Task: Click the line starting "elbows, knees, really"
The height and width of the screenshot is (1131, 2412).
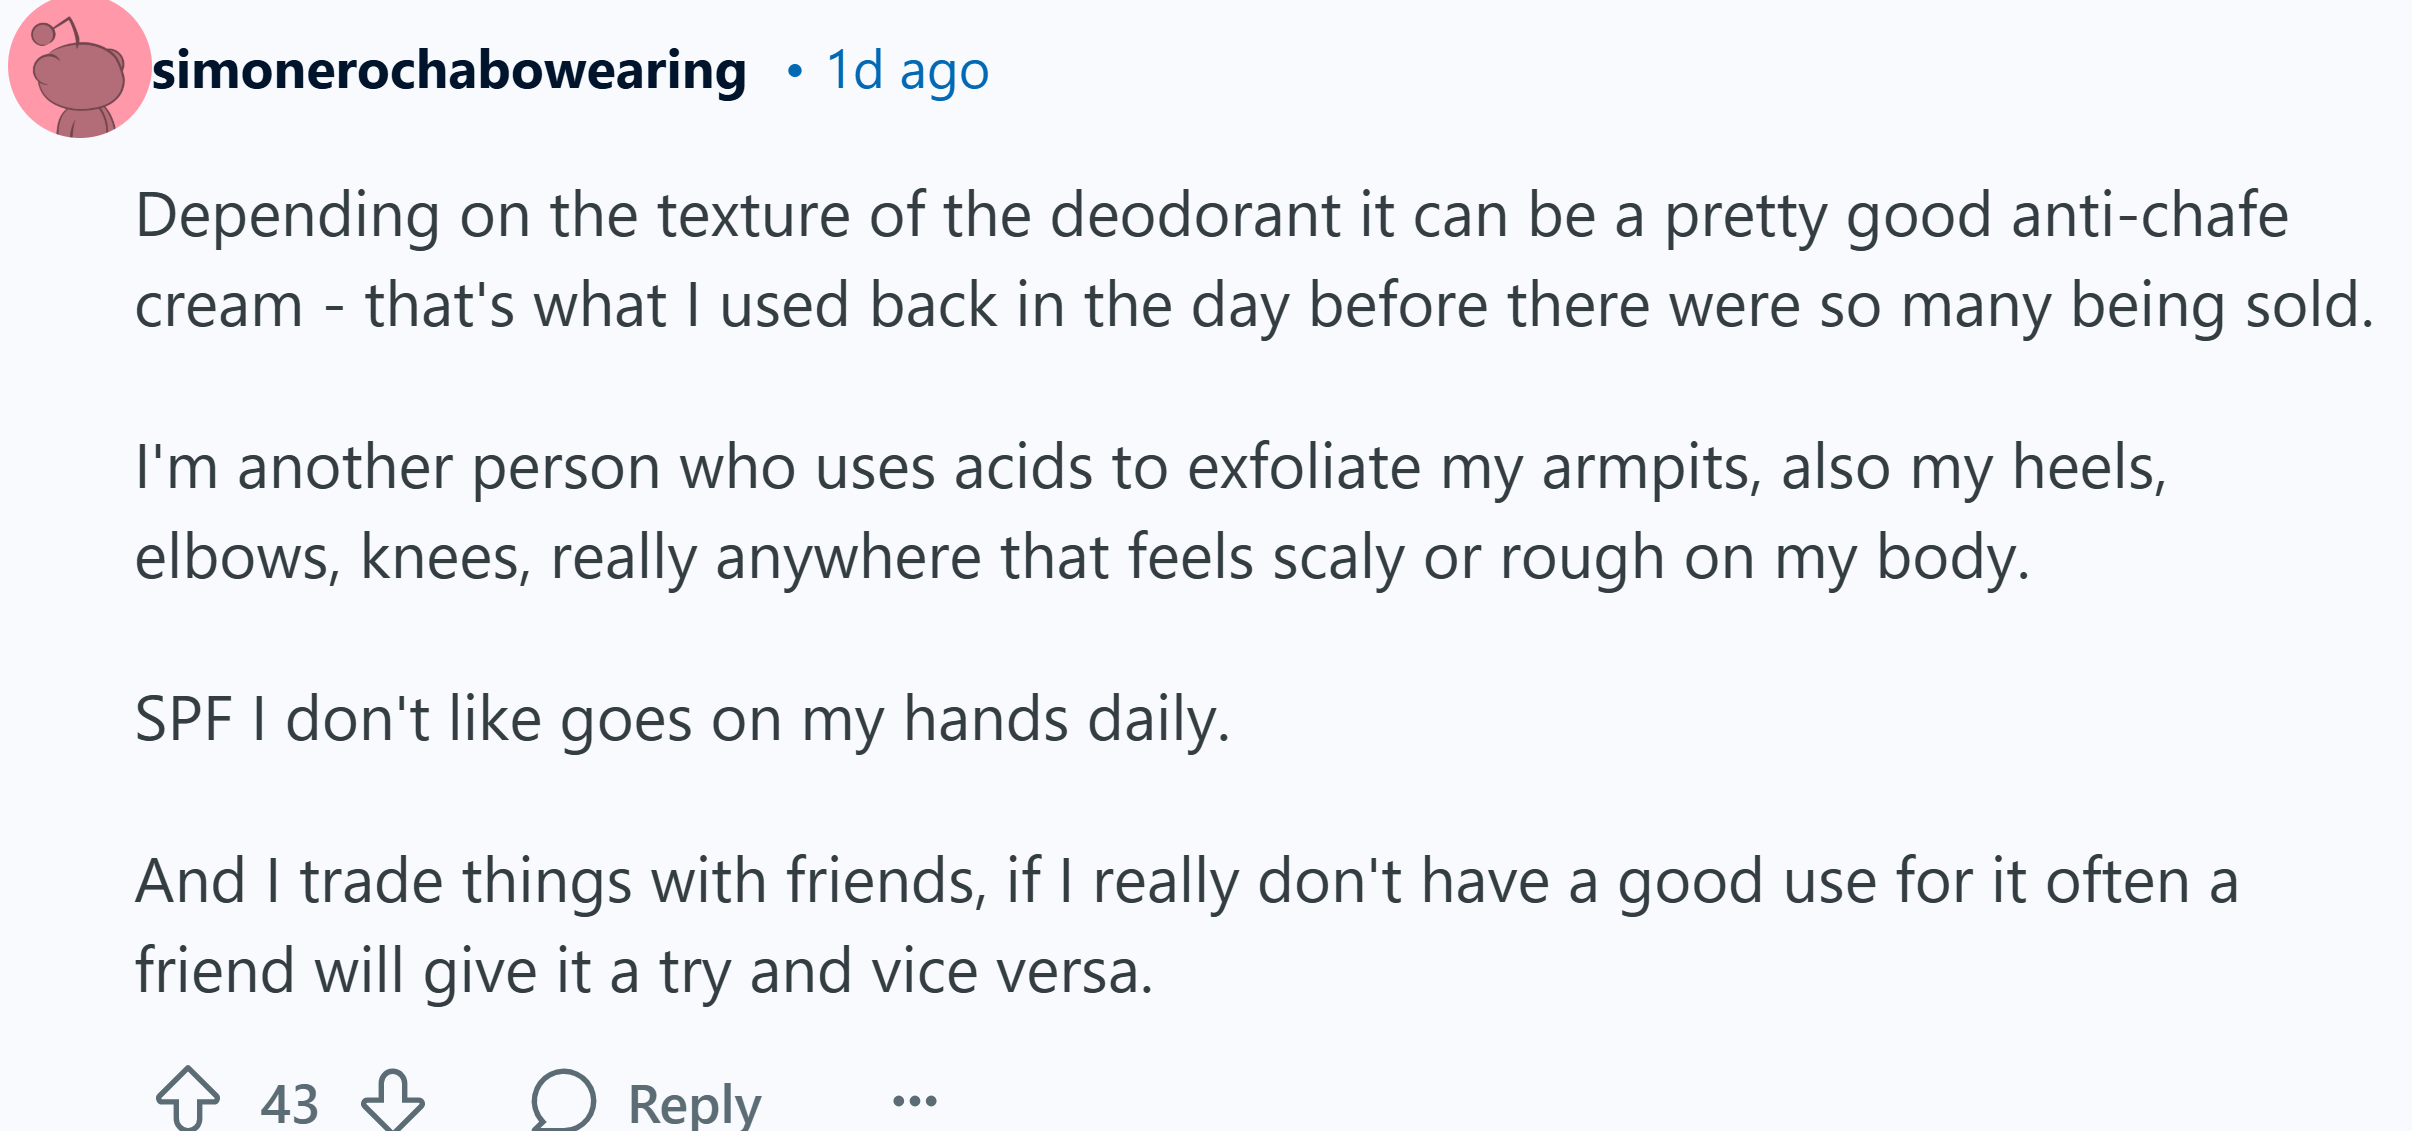Action: pyautogui.click(x=1082, y=557)
